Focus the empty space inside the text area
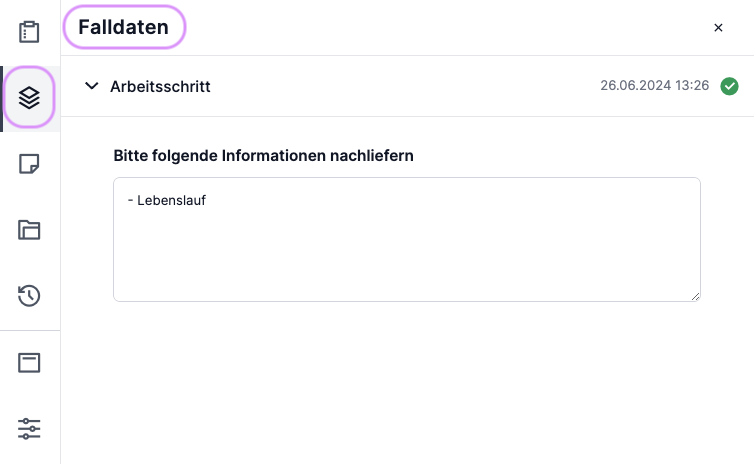754x464 pixels. 407,255
